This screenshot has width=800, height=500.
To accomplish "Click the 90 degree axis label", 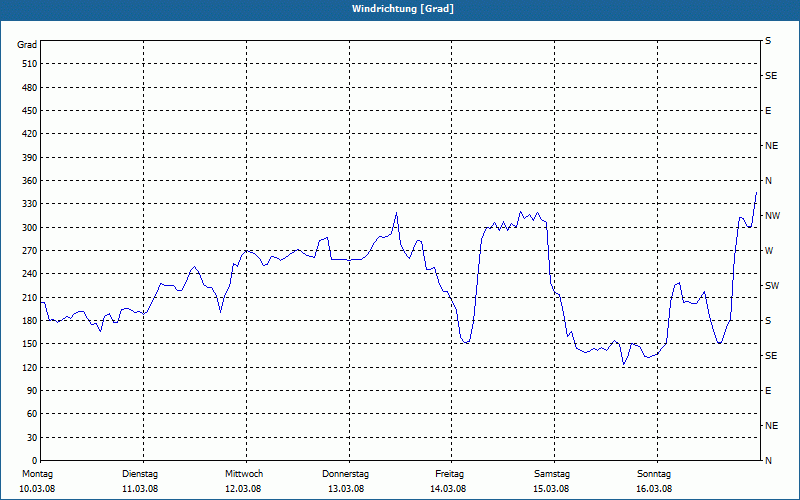I will (32, 391).
